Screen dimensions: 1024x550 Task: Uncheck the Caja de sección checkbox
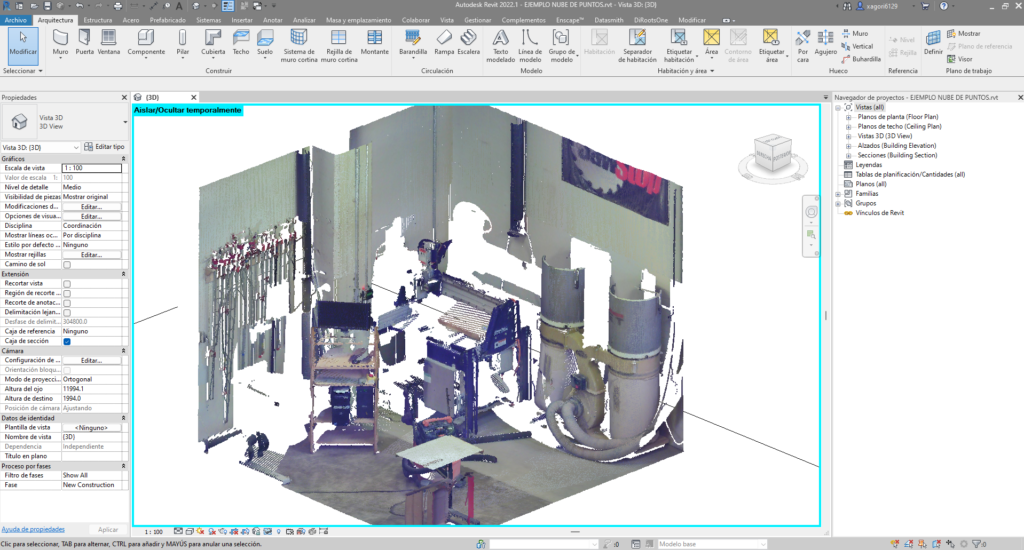[67, 341]
